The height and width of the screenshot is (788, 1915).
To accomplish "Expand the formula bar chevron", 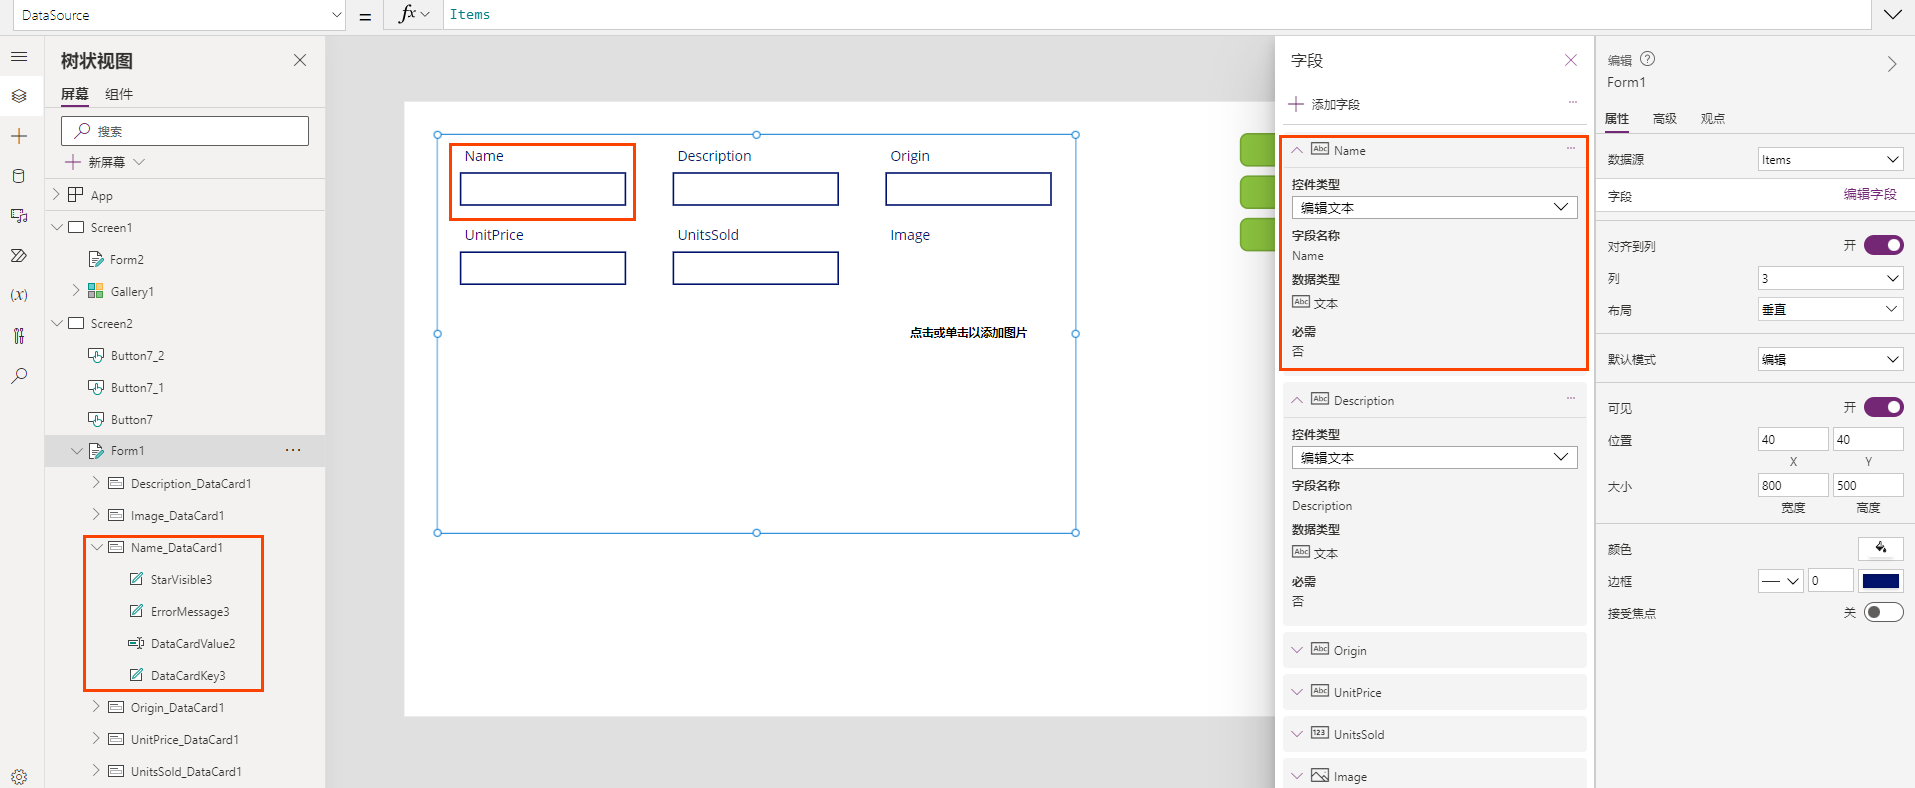I will [1893, 14].
